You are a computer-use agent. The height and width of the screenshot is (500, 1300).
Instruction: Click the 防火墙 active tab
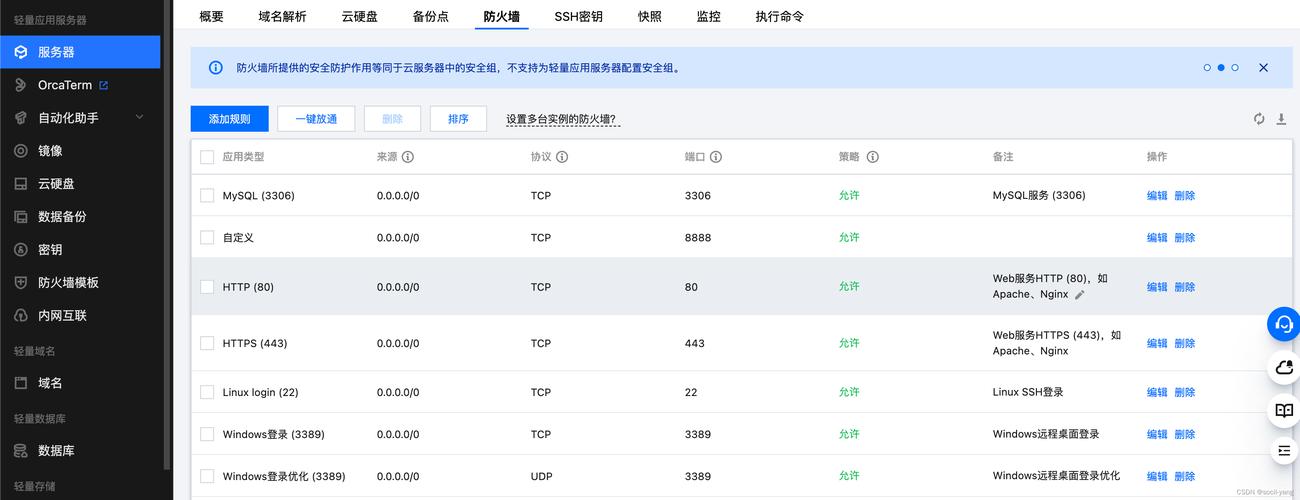(501, 16)
